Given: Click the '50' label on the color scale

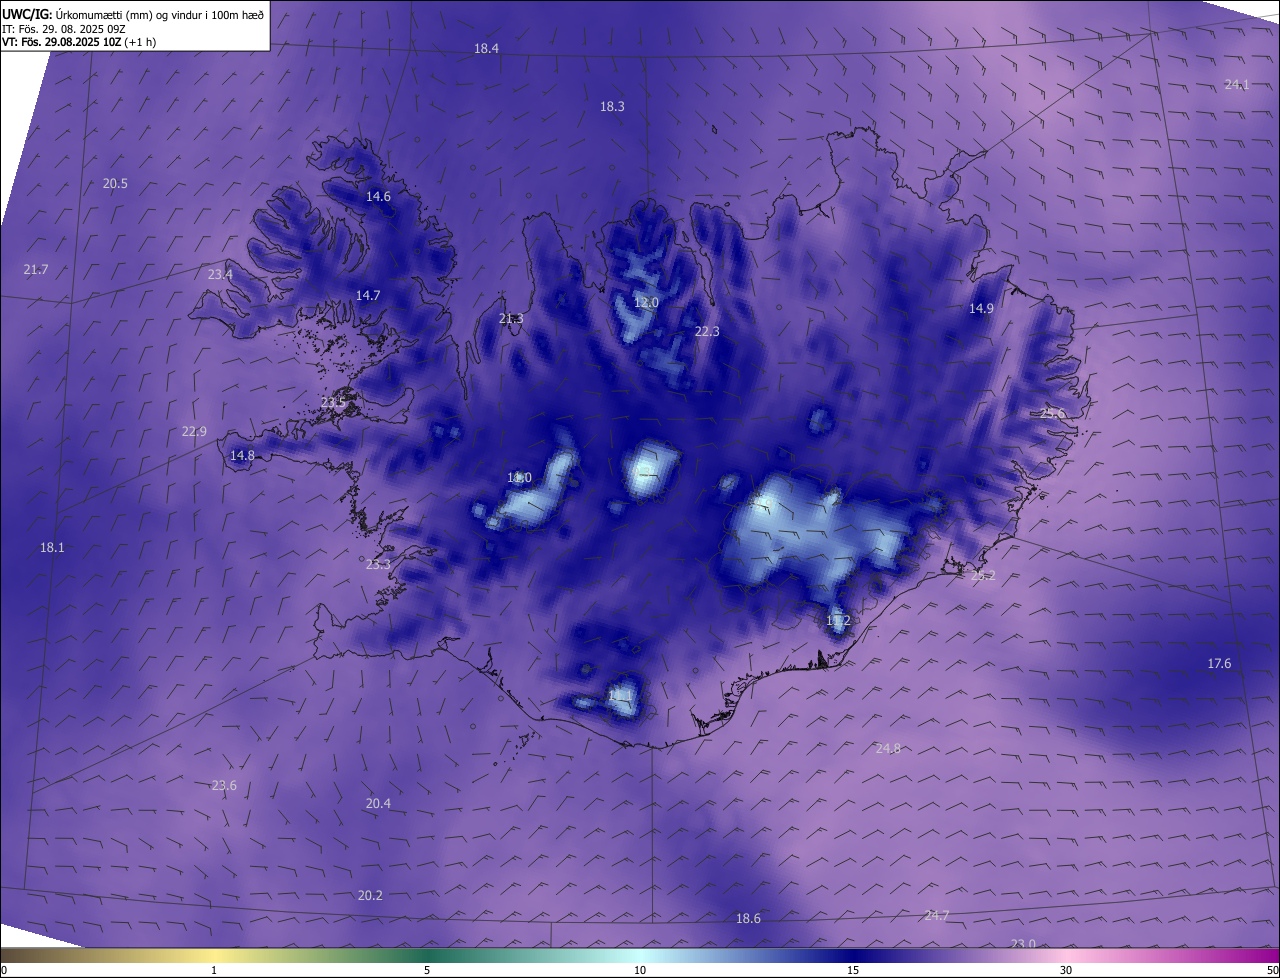Looking at the screenshot, I should tap(1272, 971).
